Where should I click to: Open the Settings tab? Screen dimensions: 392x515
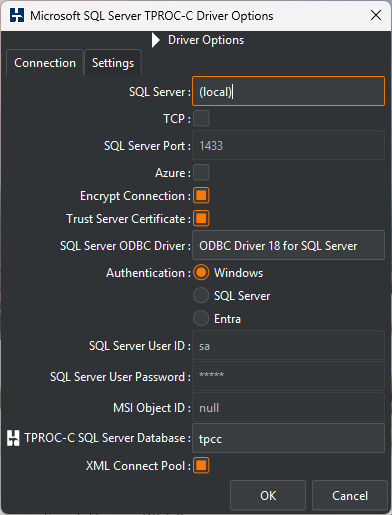pos(113,63)
